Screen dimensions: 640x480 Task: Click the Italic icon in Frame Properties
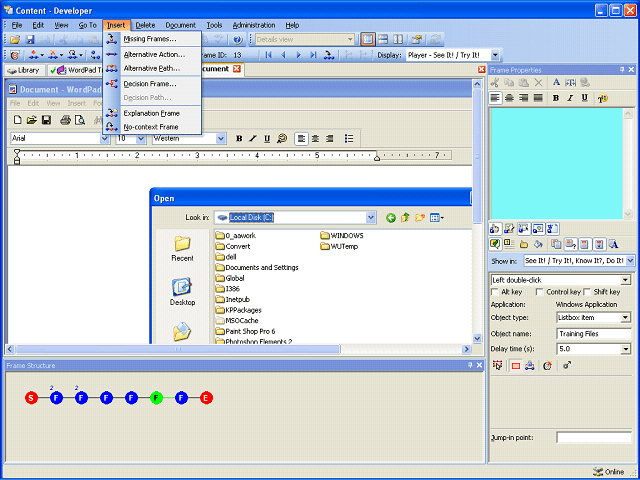pyautogui.click(x=570, y=98)
